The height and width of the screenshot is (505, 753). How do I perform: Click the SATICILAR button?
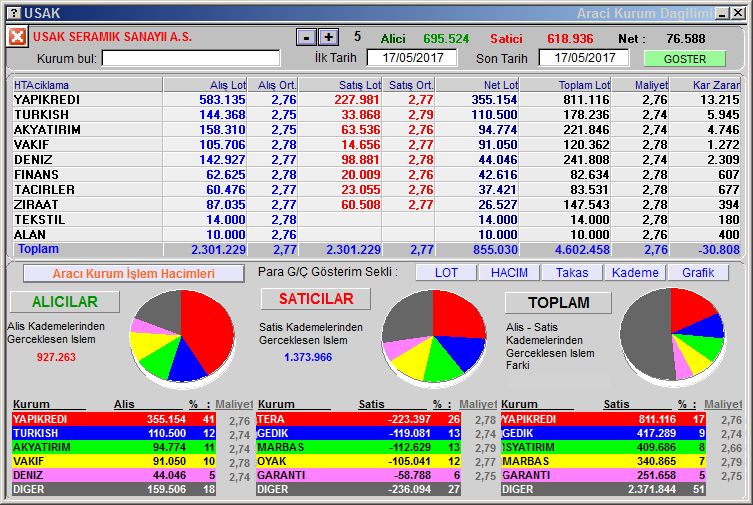[x=316, y=299]
